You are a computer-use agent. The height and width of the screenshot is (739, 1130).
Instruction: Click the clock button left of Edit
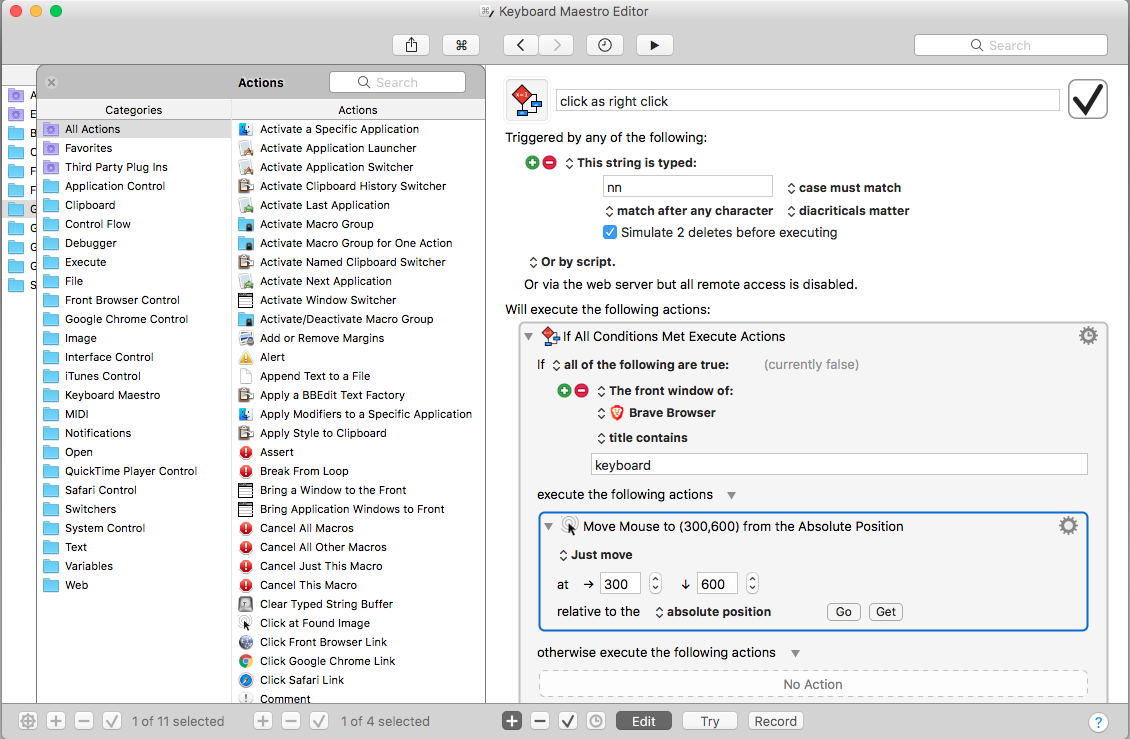(596, 721)
